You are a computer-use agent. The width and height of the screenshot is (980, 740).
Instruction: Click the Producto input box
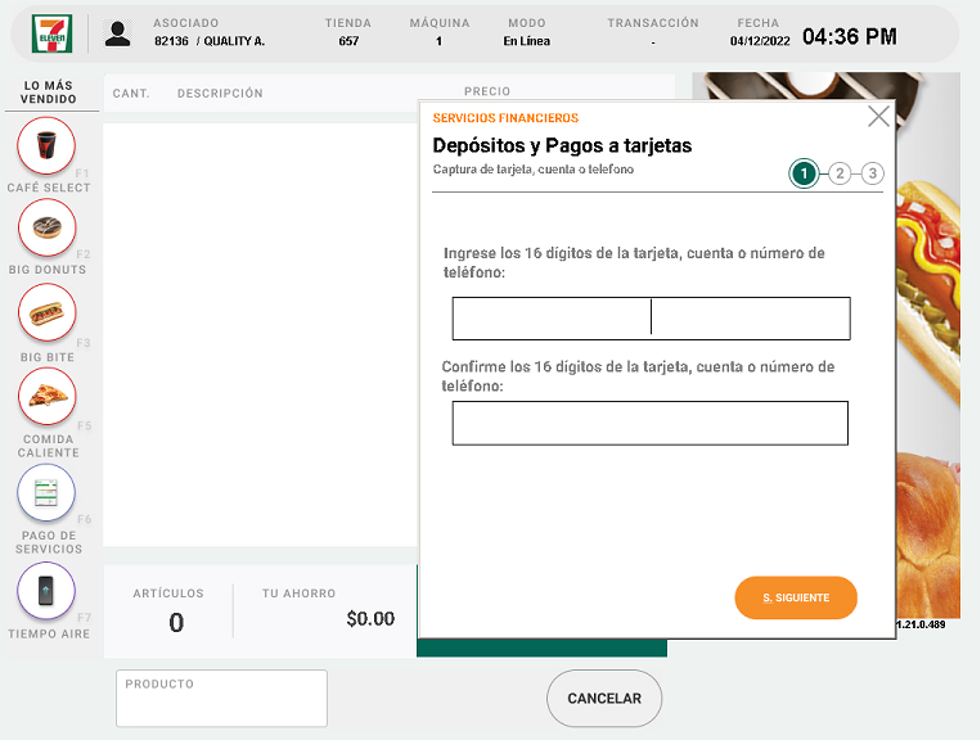(x=222, y=699)
